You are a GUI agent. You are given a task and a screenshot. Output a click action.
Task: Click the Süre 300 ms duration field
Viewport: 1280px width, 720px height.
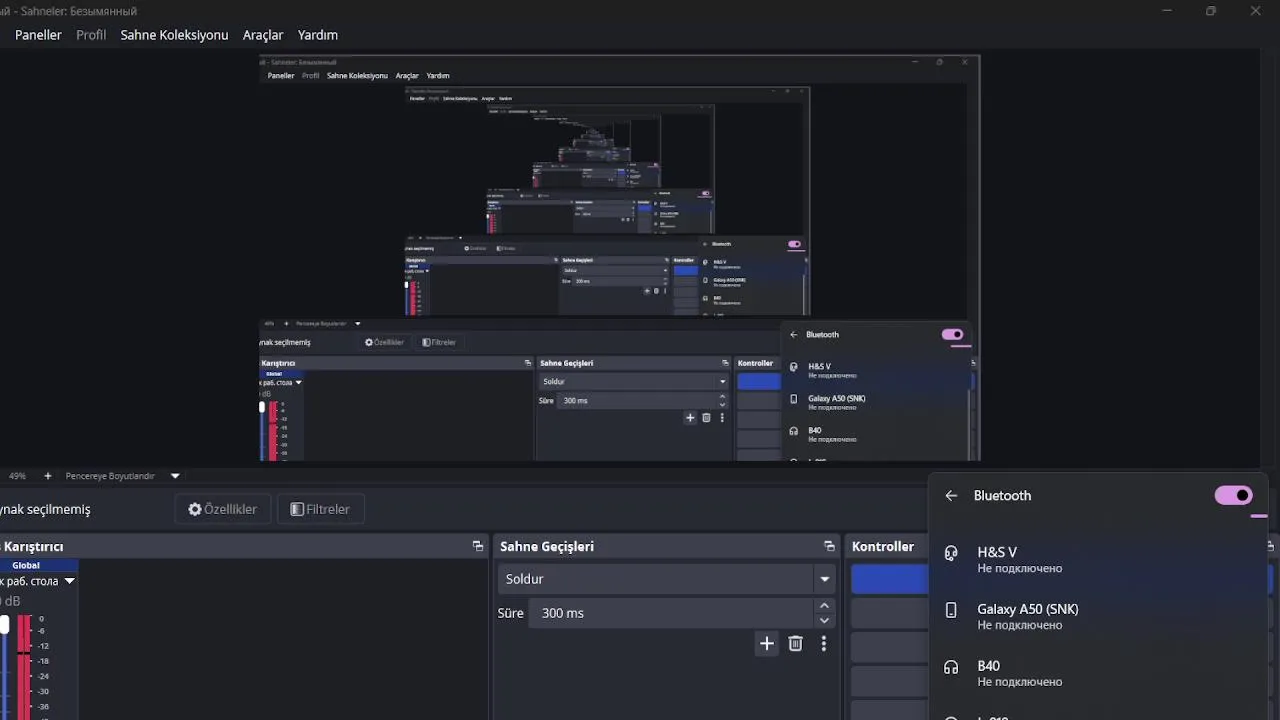tap(672, 613)
